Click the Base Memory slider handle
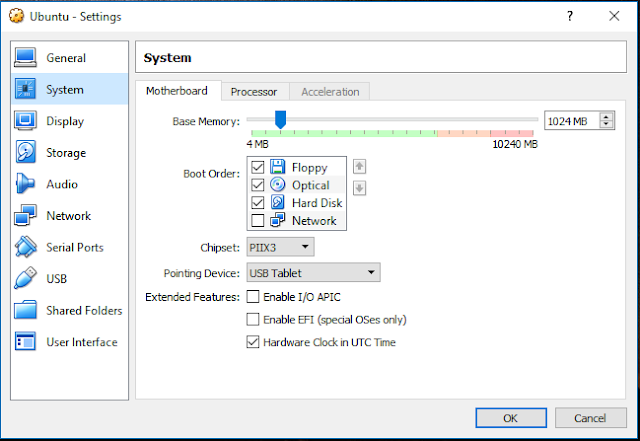This screenshot has height=441, width=640. (x=280, y=119)
